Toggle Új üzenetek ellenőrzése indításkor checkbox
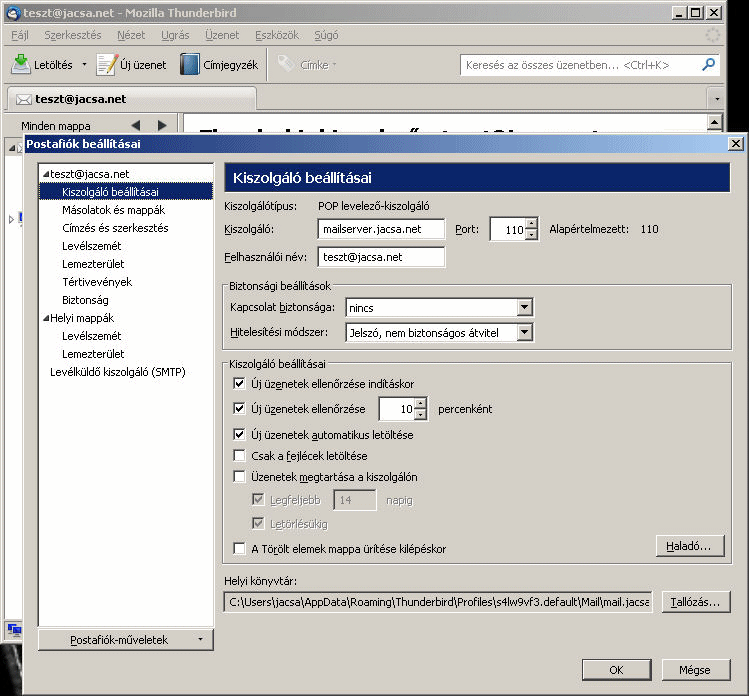749x696 pixels. click(x=239, y=383)
